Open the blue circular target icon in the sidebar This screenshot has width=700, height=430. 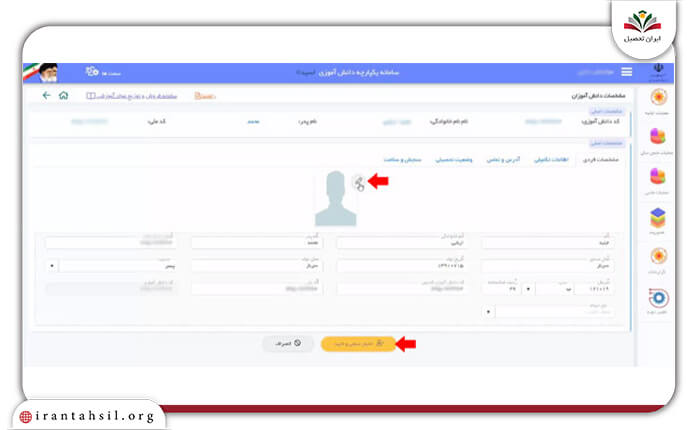[x=658, y=298]
